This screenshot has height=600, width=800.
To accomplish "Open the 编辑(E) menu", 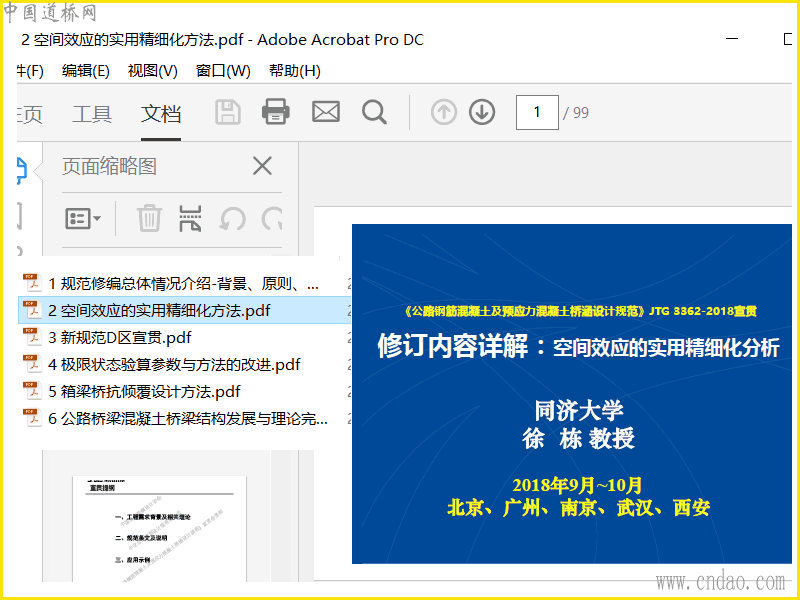I will [x=86, y=71].
